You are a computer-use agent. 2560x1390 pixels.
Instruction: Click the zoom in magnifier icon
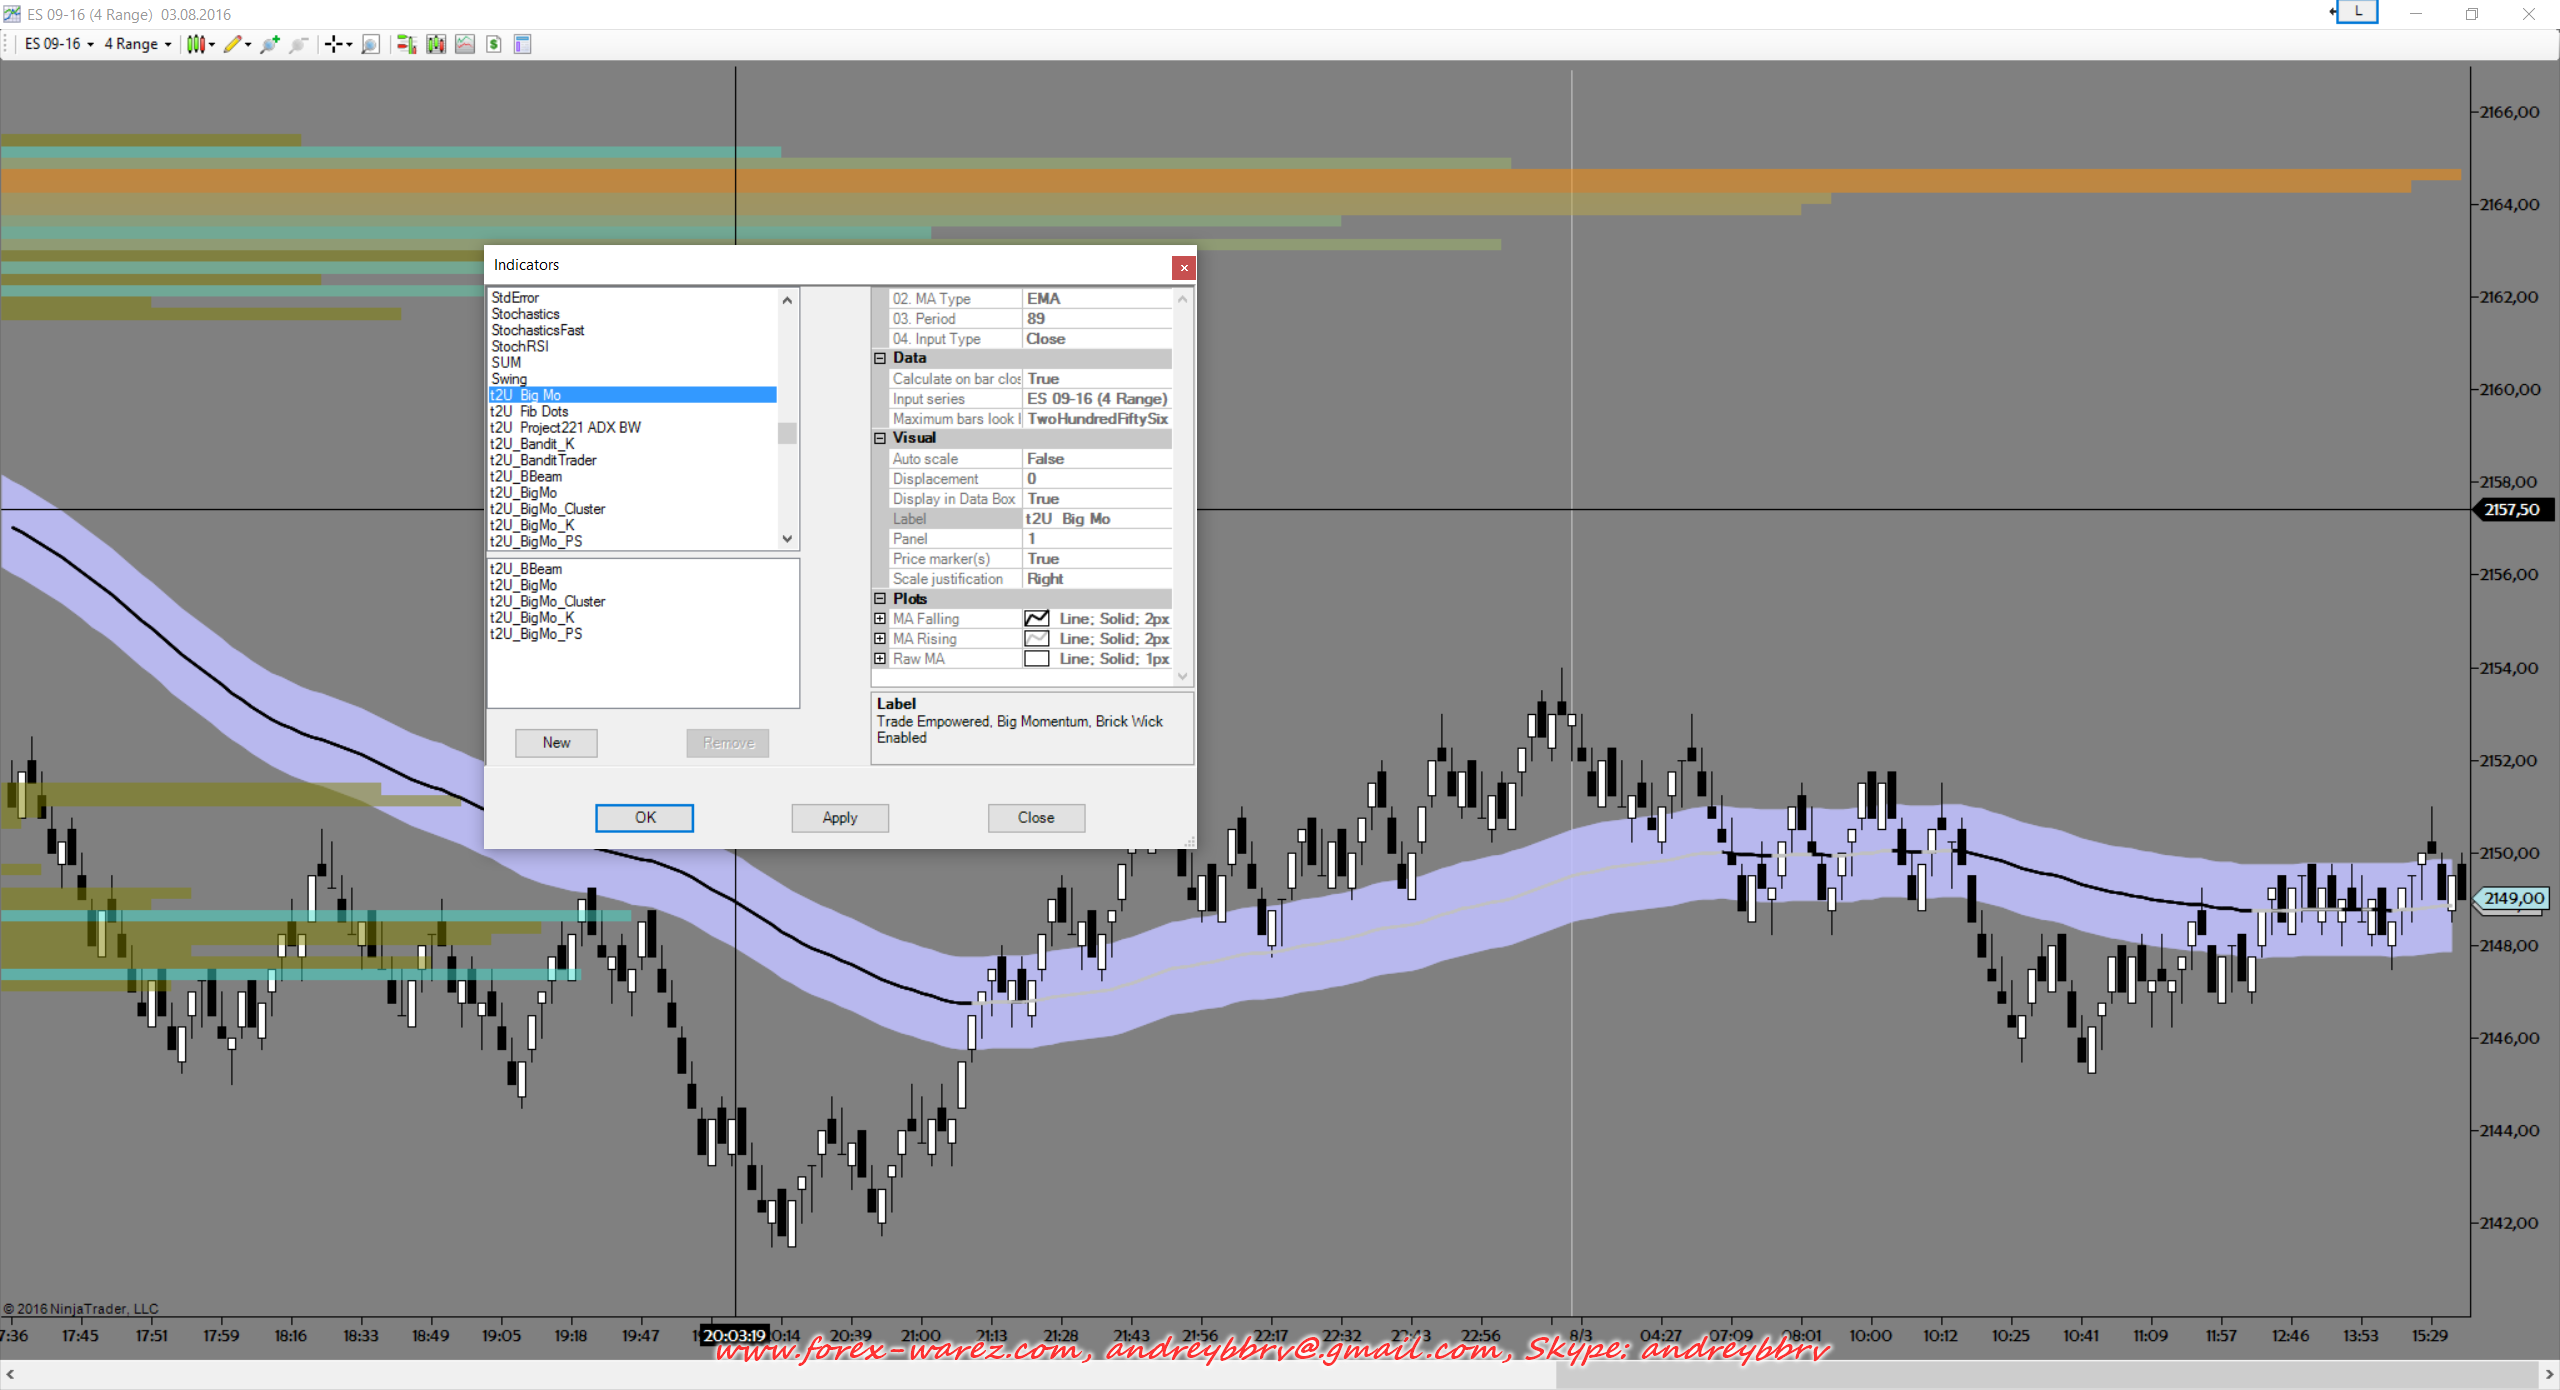(269, 44)
